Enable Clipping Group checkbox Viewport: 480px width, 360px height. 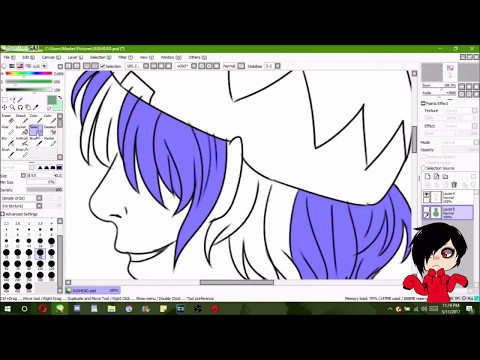coord(424,162)
